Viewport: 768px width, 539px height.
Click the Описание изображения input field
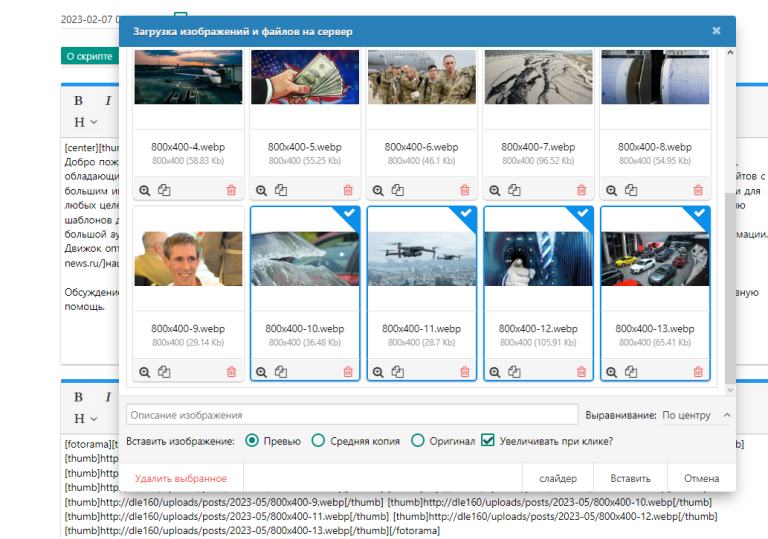(352, 415)
